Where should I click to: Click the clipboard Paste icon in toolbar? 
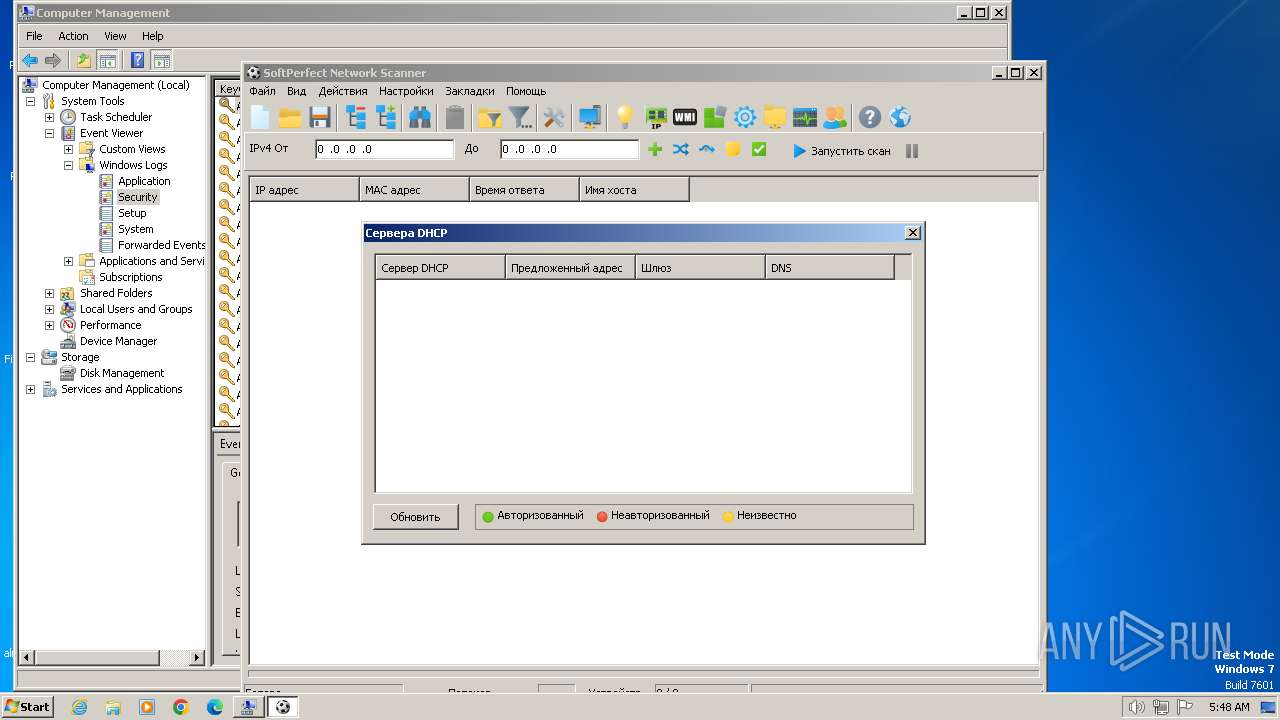click(455, 117)
